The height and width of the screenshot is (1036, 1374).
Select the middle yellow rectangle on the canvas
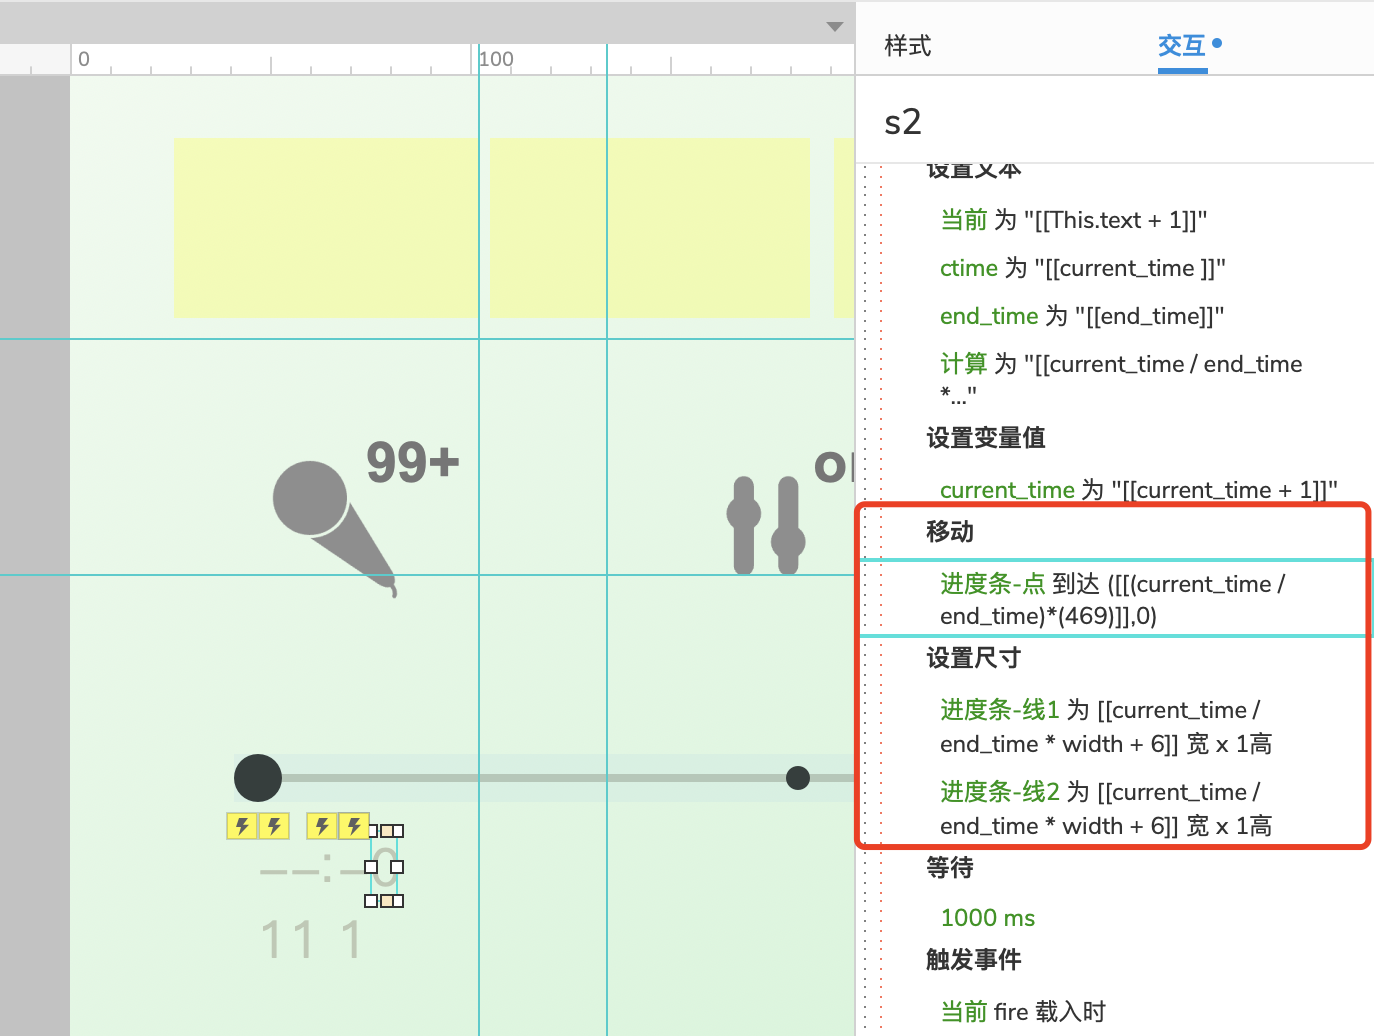tap(649, 228)
